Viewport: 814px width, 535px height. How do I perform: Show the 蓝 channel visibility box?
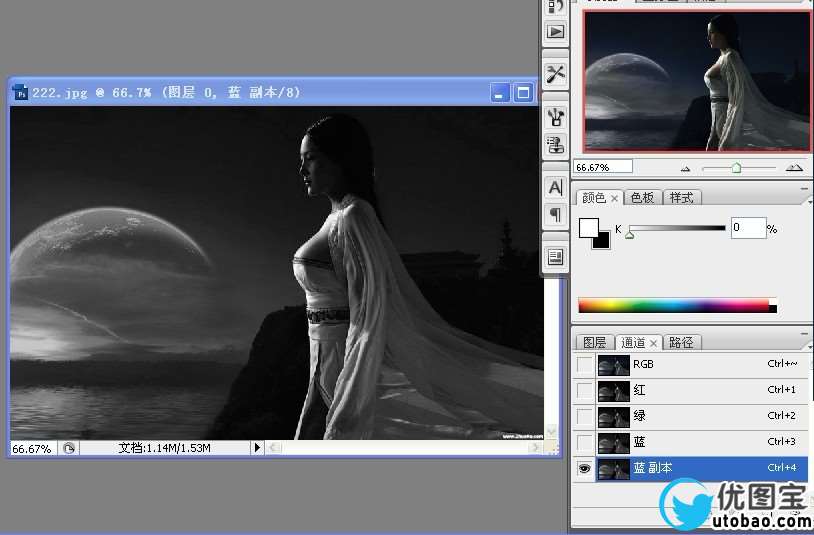tap(585, 443)
